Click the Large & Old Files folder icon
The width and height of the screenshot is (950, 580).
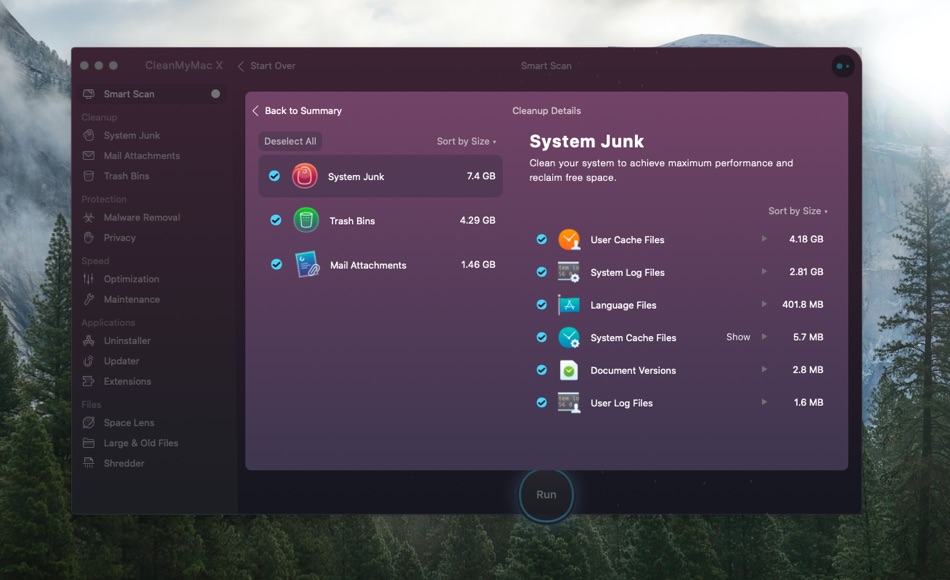pyautogui.click(x=88, y=443)
